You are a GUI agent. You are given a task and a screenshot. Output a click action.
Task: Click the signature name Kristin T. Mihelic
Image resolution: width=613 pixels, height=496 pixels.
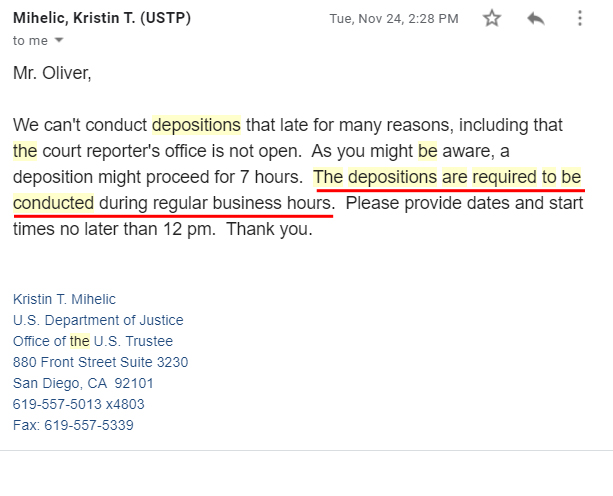point(64,299)
